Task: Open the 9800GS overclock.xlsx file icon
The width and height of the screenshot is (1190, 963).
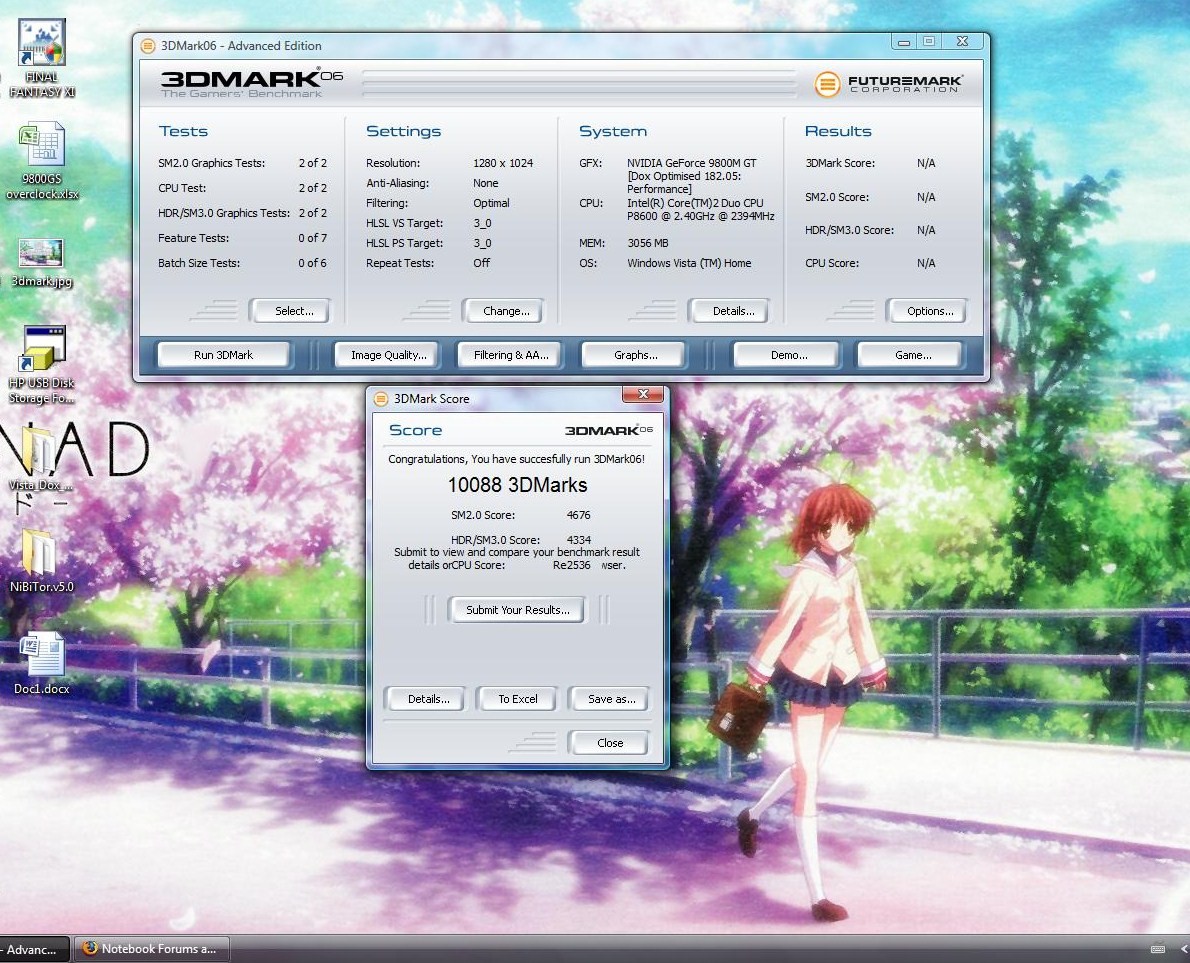Action: click(42, 161)
